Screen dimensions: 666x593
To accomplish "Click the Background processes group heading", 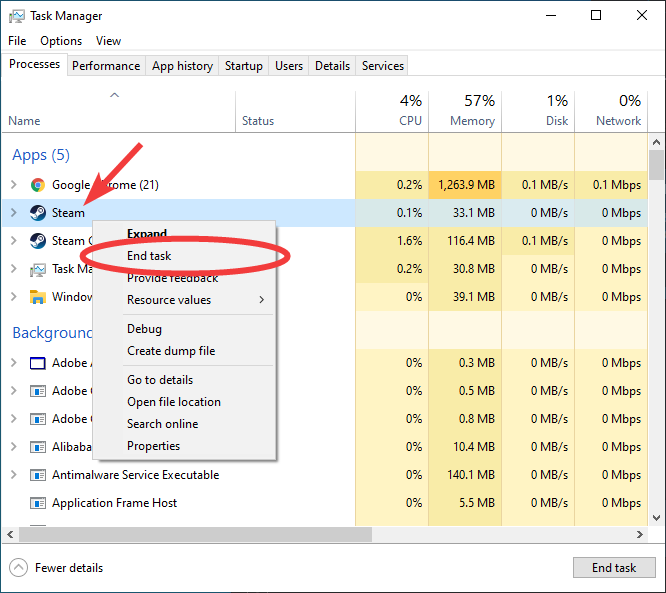I will 52,333.
